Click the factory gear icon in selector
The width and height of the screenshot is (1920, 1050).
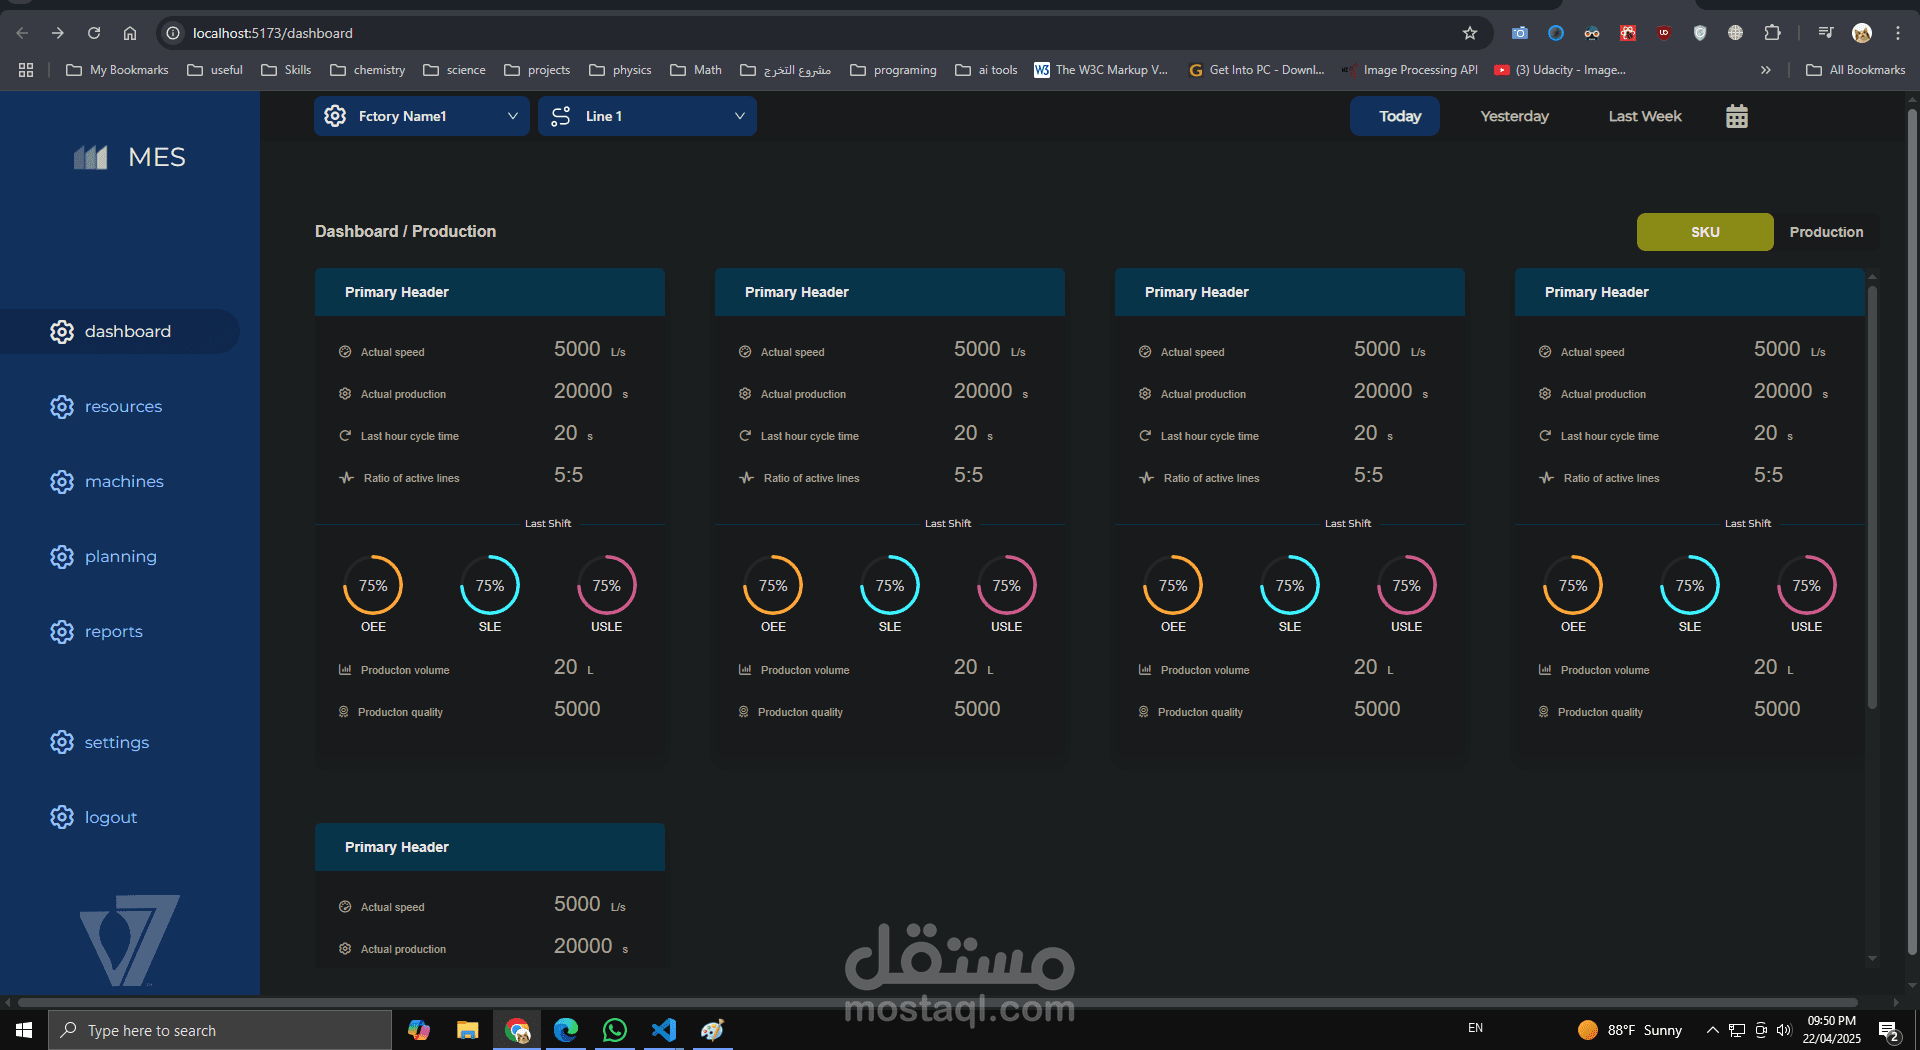tap(335, 116)
